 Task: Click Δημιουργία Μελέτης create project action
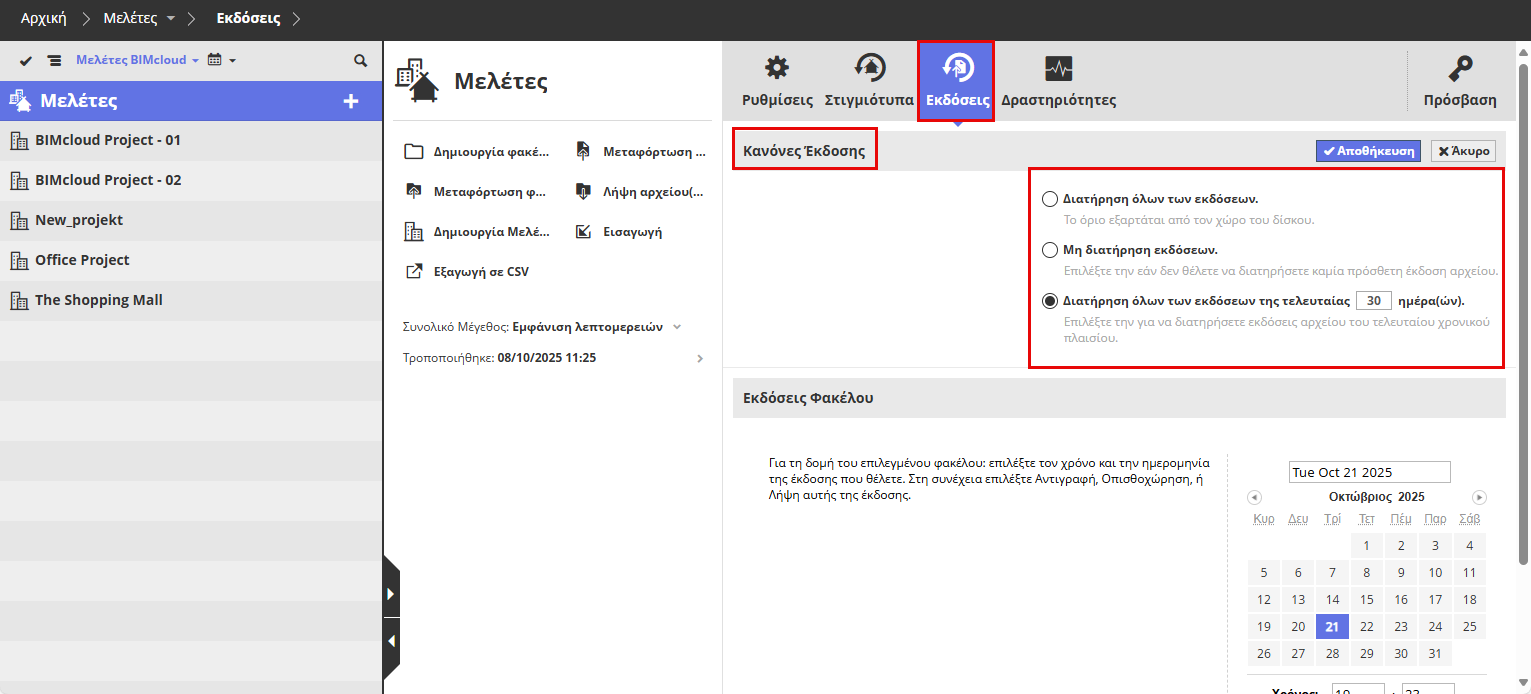point(477,231)
